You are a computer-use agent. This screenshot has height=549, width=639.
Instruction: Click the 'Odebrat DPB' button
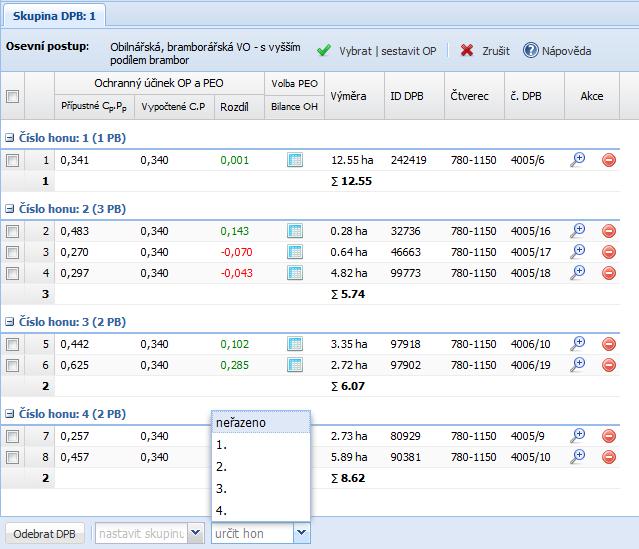(x=44, y=534)
